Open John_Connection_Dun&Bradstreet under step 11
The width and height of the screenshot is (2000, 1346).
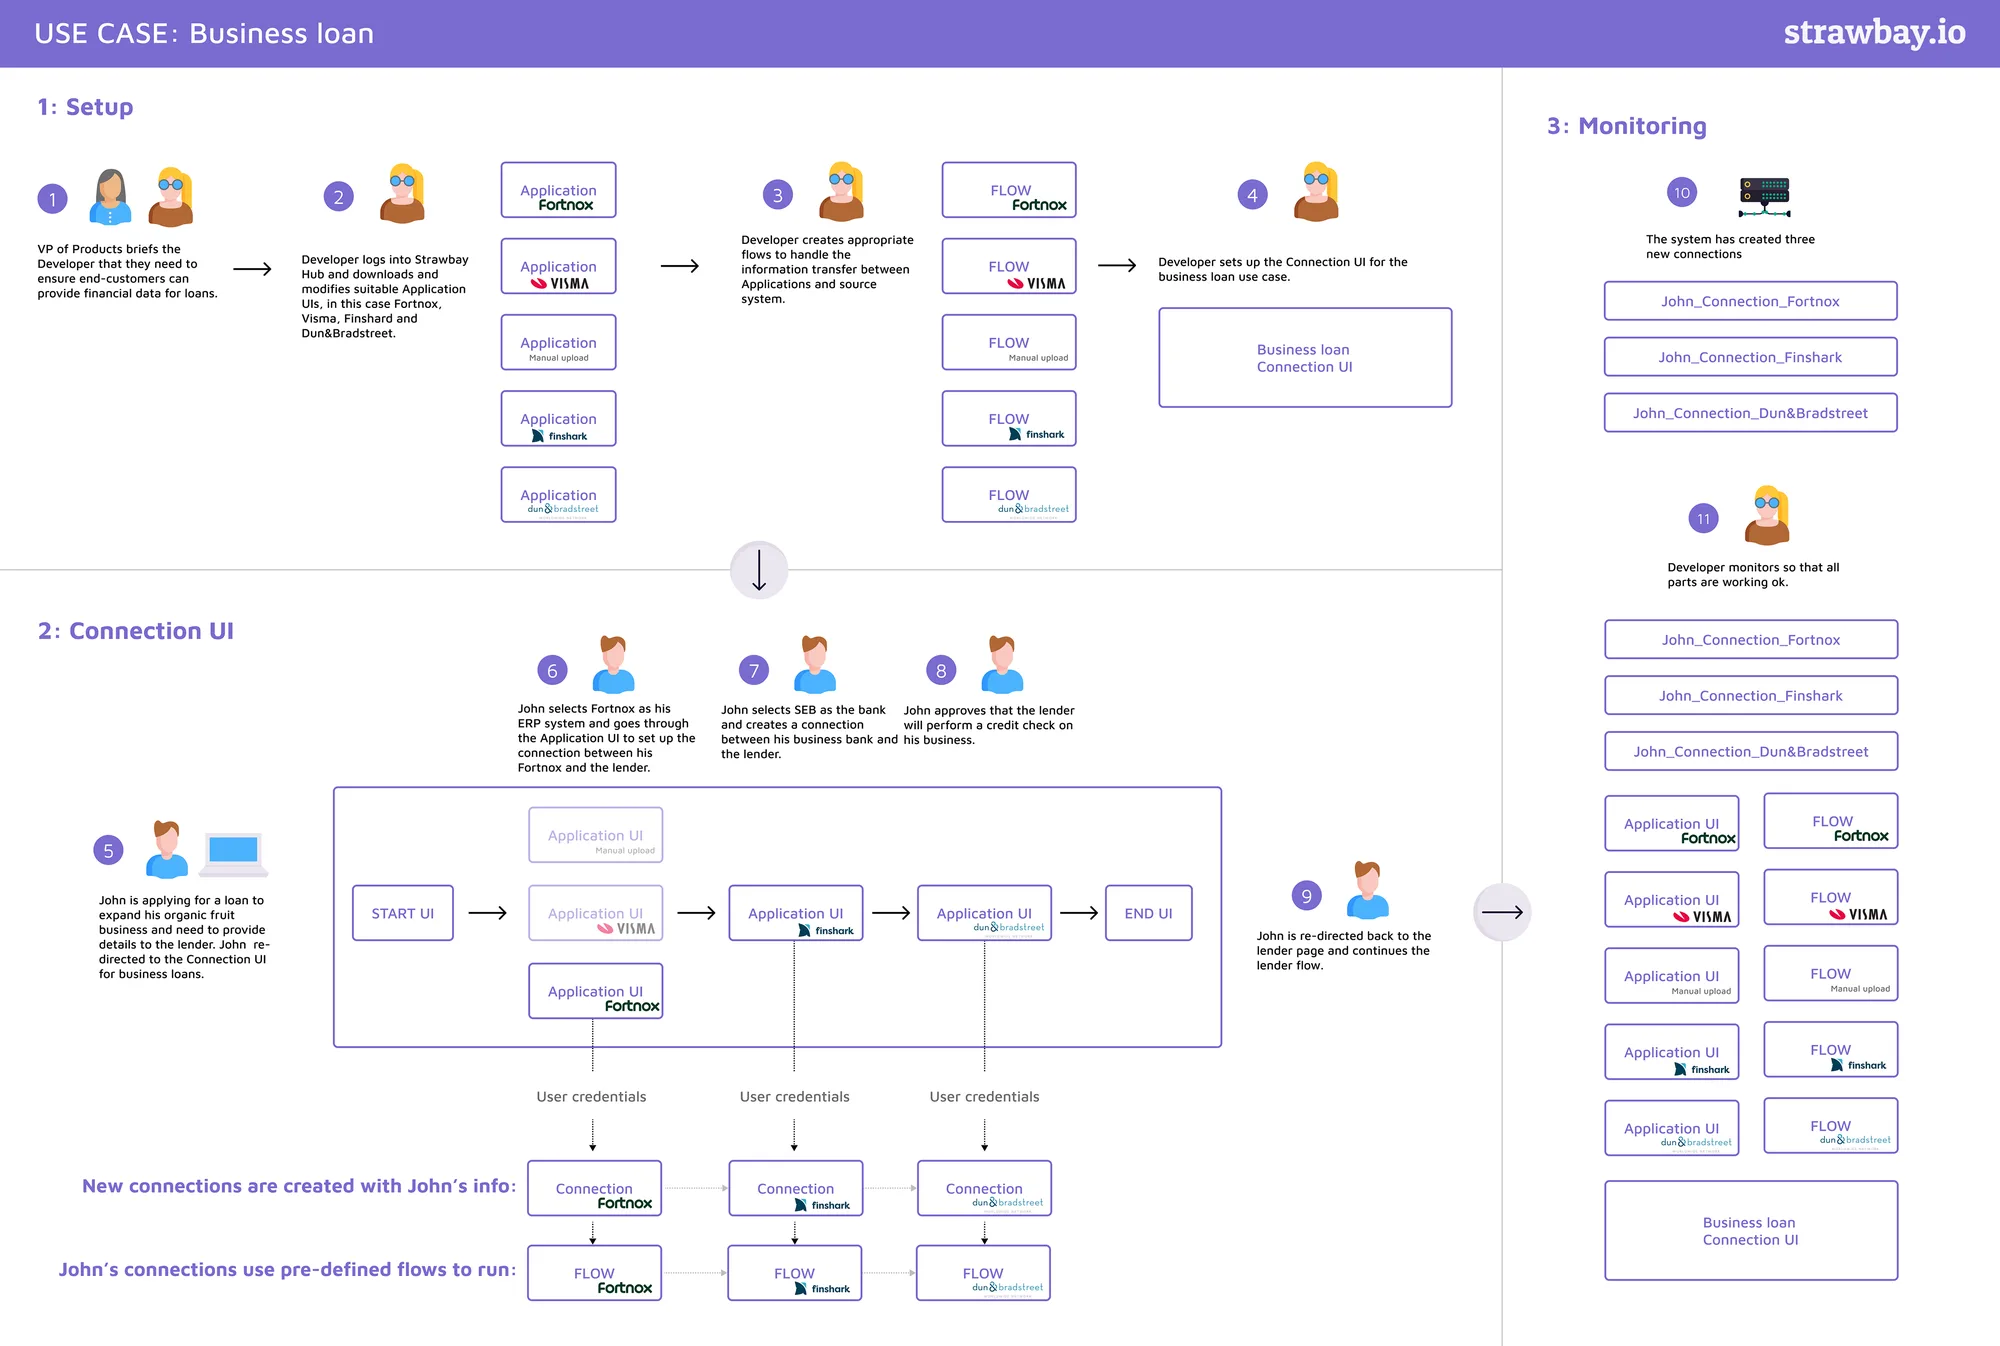tap(1751, 751)
